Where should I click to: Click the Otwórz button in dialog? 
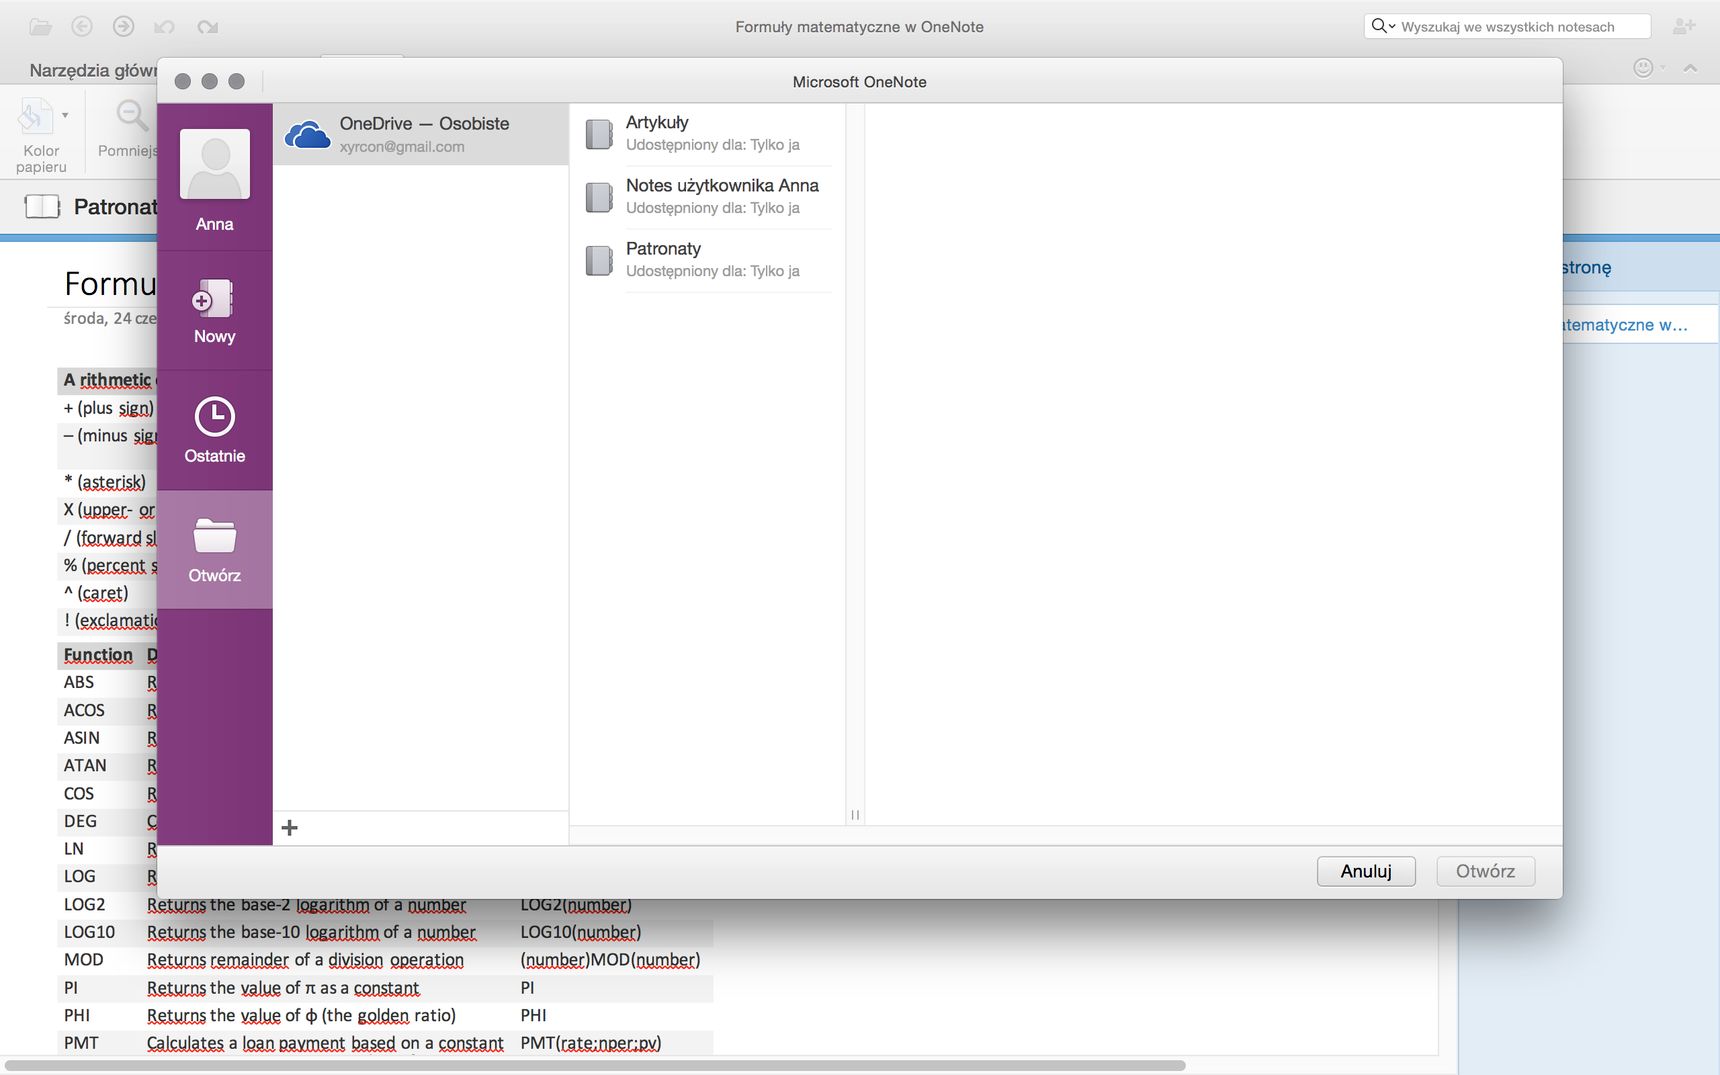(x=1485, y=871)
